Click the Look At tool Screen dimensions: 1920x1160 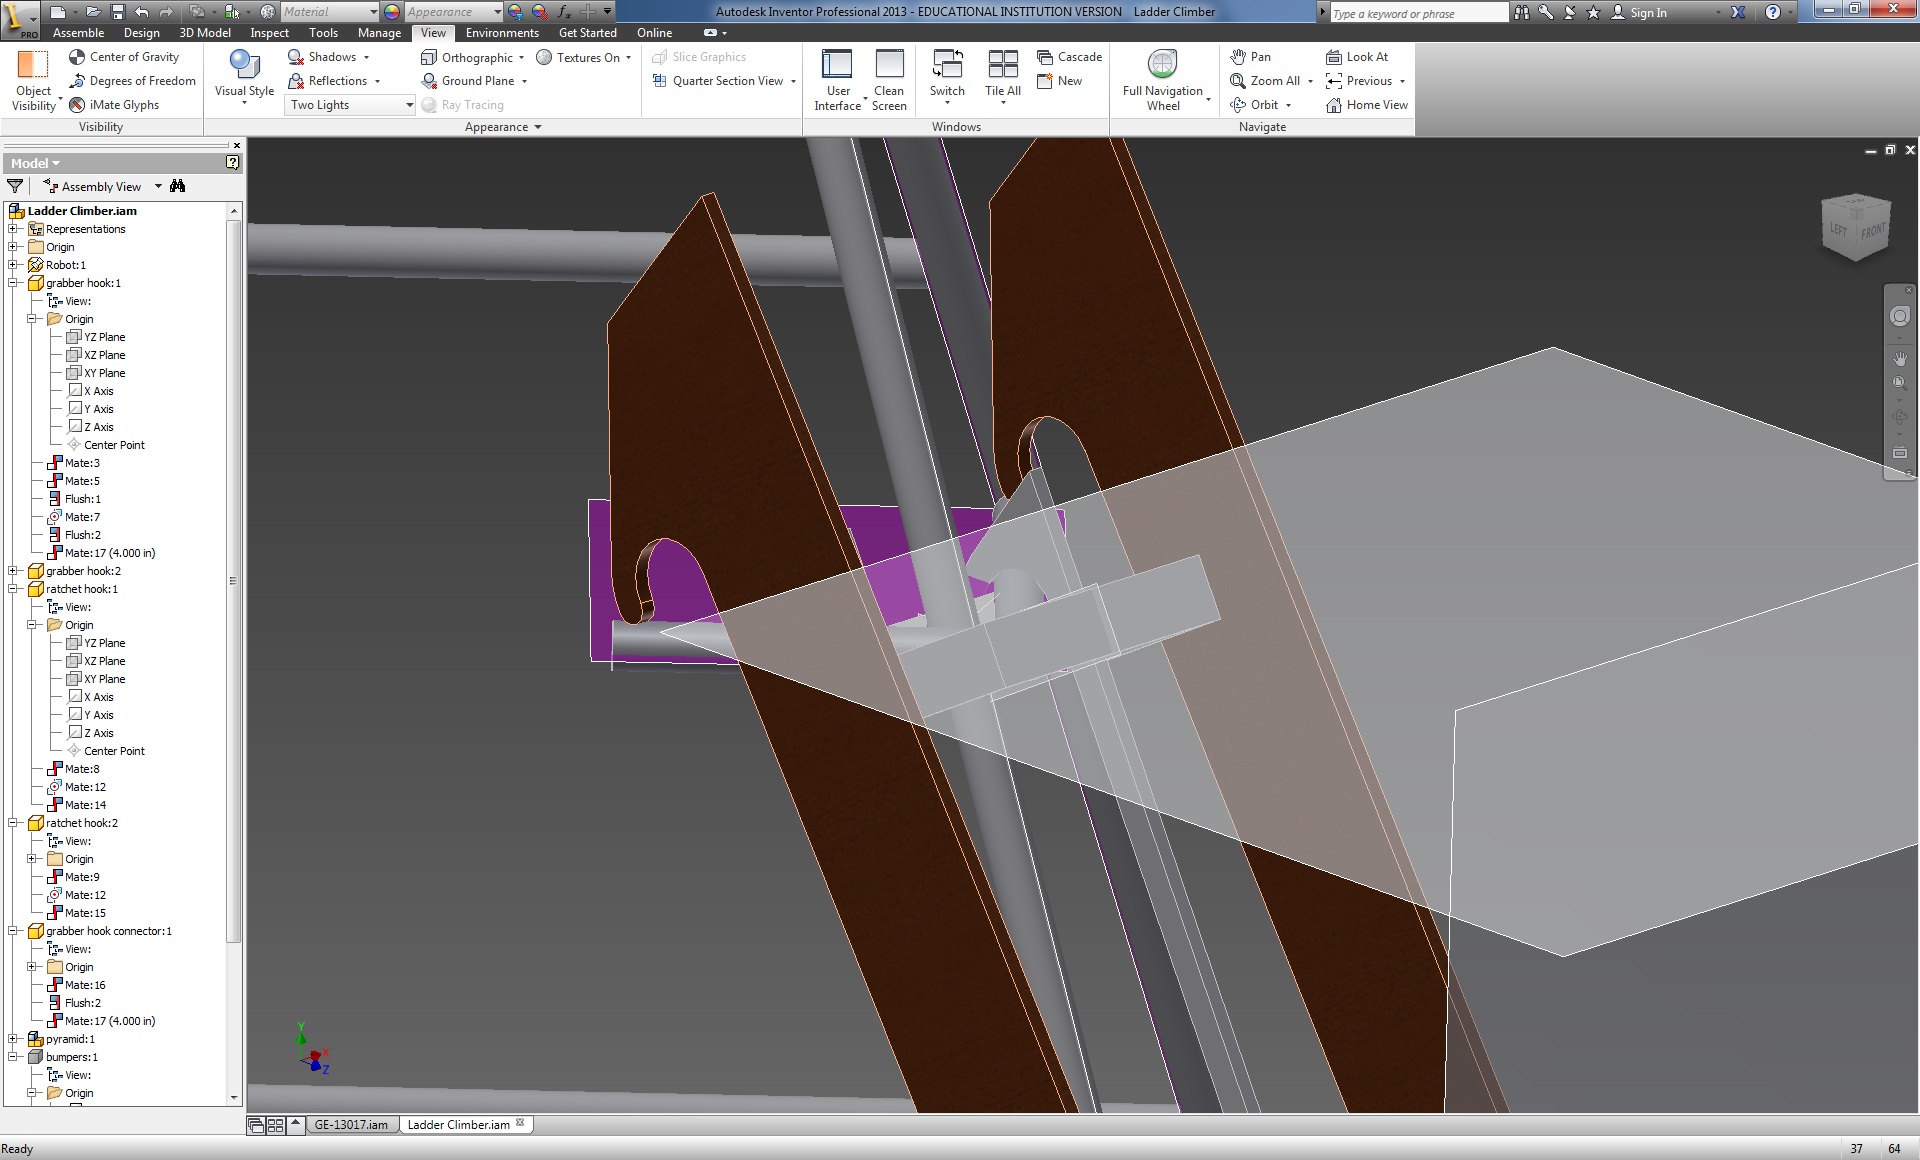point(1357,57)
